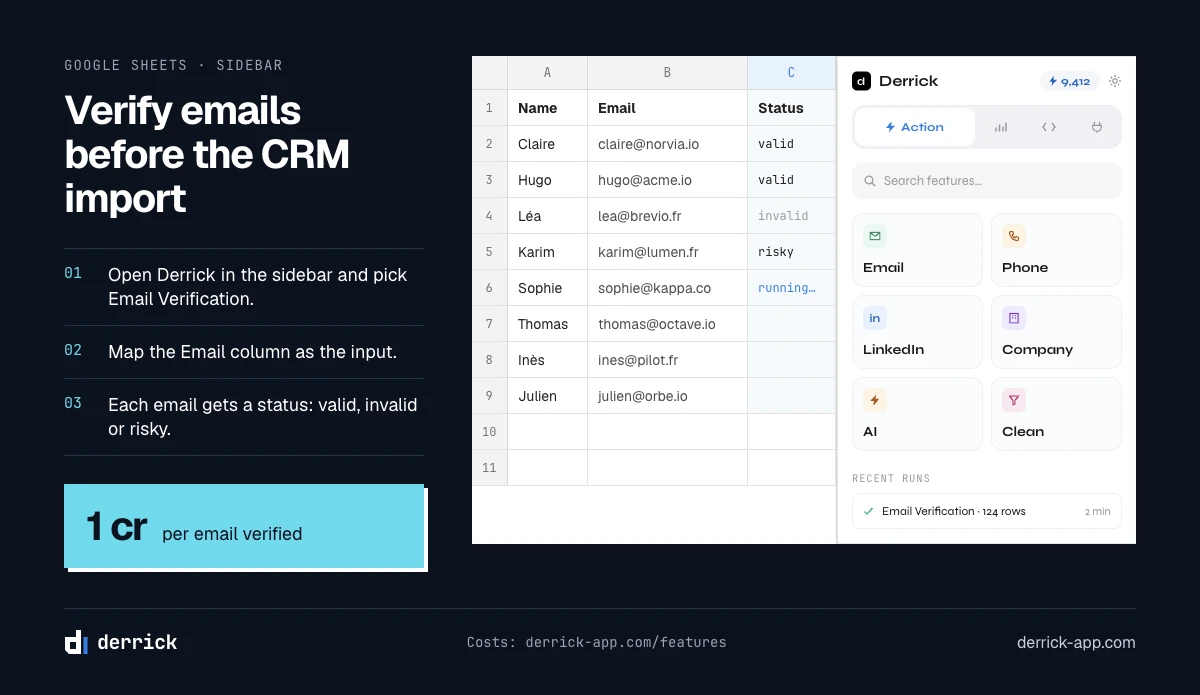Select column A header
Viewport: 1200px width, 695px height.
[x=547, y=73]
